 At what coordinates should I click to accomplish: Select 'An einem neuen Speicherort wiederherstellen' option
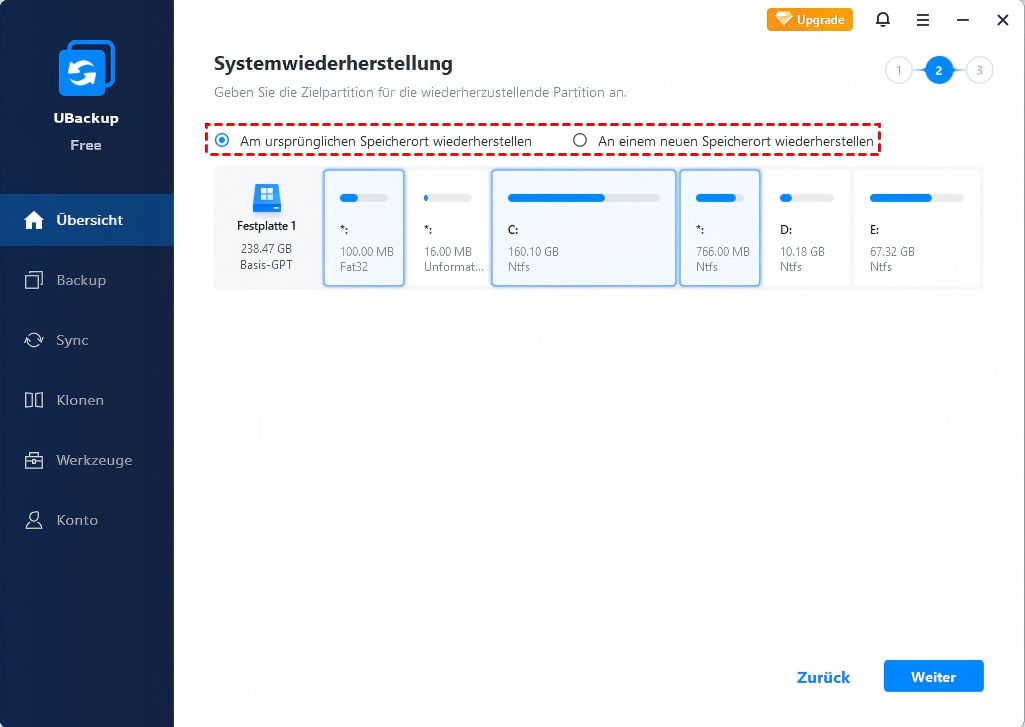pos(580,141)
